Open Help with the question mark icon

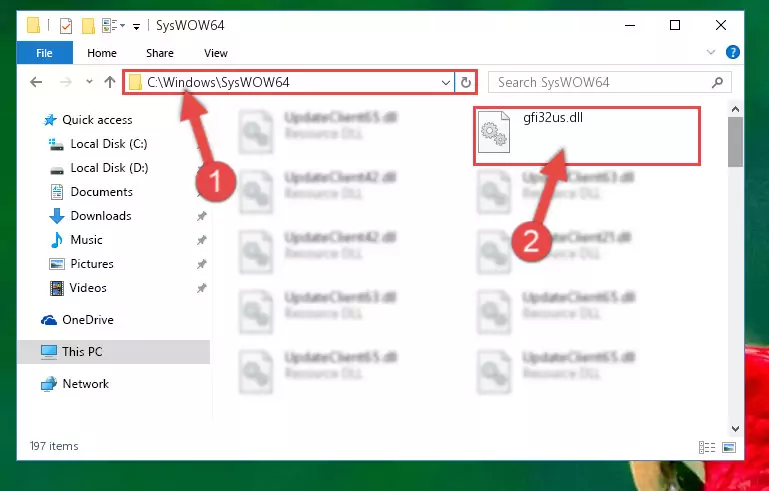733,52
